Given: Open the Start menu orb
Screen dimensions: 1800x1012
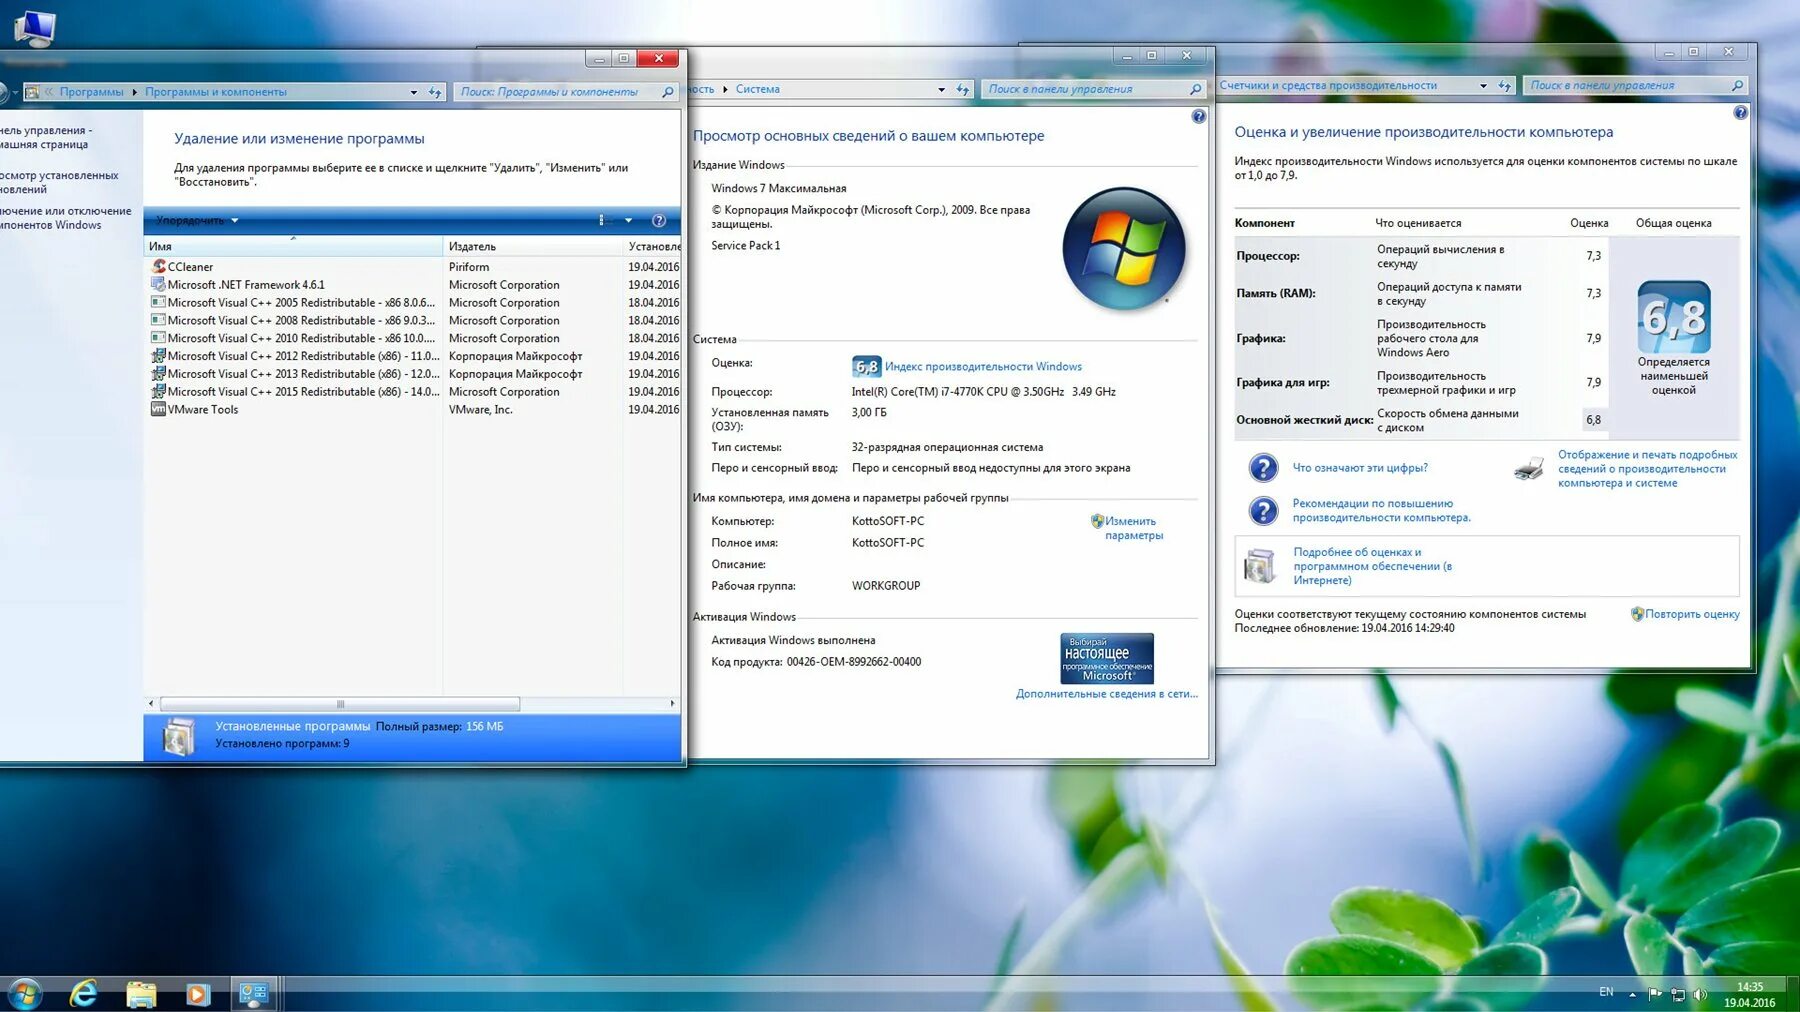Looking at the screenshot, I should click(x=24, y=994).
